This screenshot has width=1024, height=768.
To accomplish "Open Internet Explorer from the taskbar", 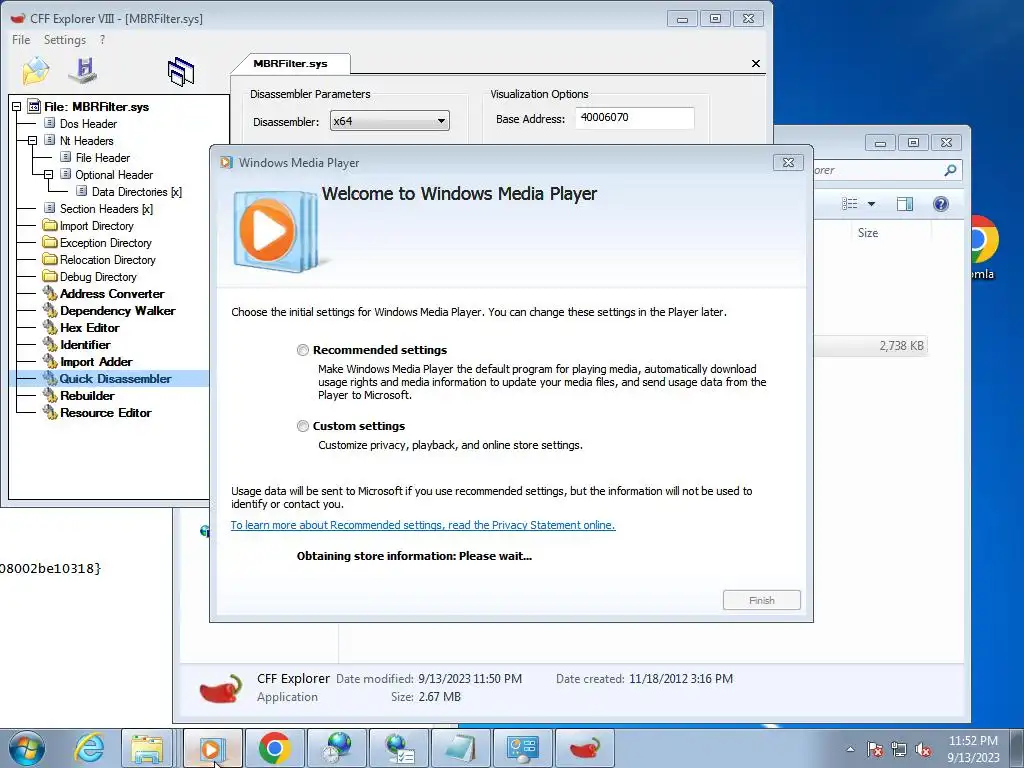I will pos(88,748).
